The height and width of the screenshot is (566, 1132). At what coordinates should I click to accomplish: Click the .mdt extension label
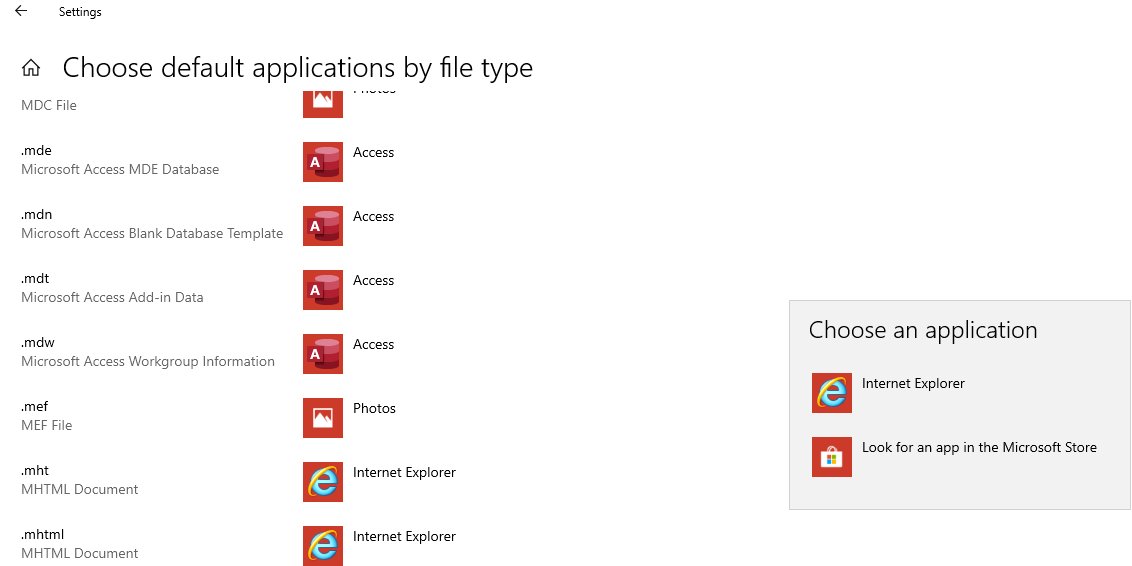[35, 279]
